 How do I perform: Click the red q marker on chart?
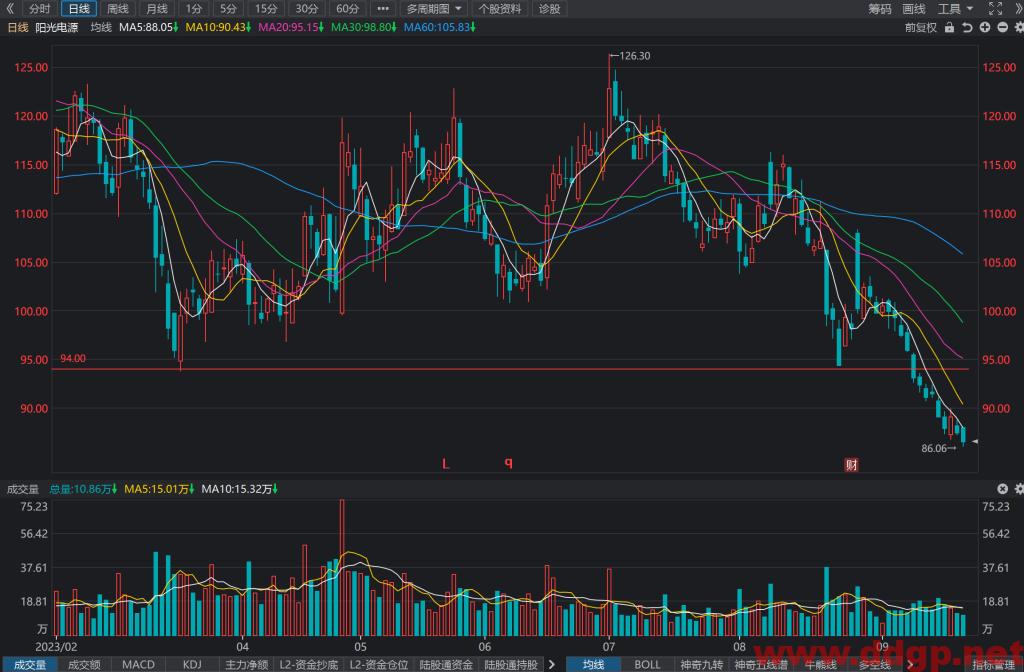(x=509, y=463)
